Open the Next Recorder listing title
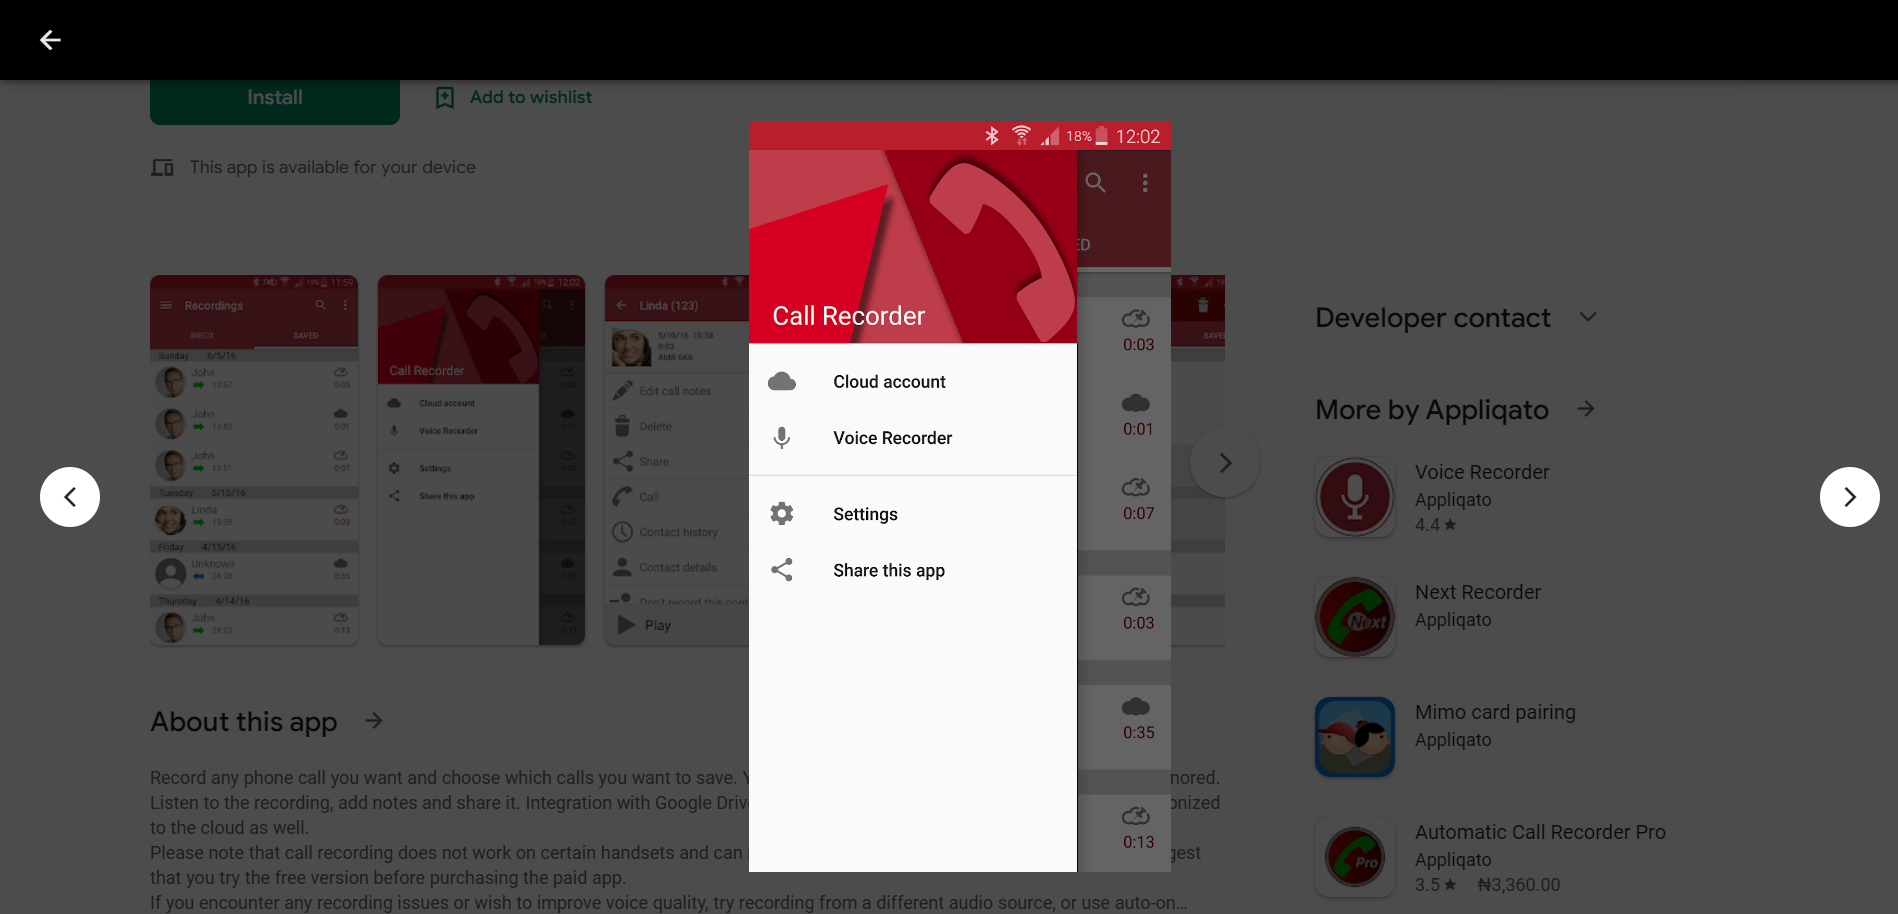The image size is (1898, 914). 1478,592
